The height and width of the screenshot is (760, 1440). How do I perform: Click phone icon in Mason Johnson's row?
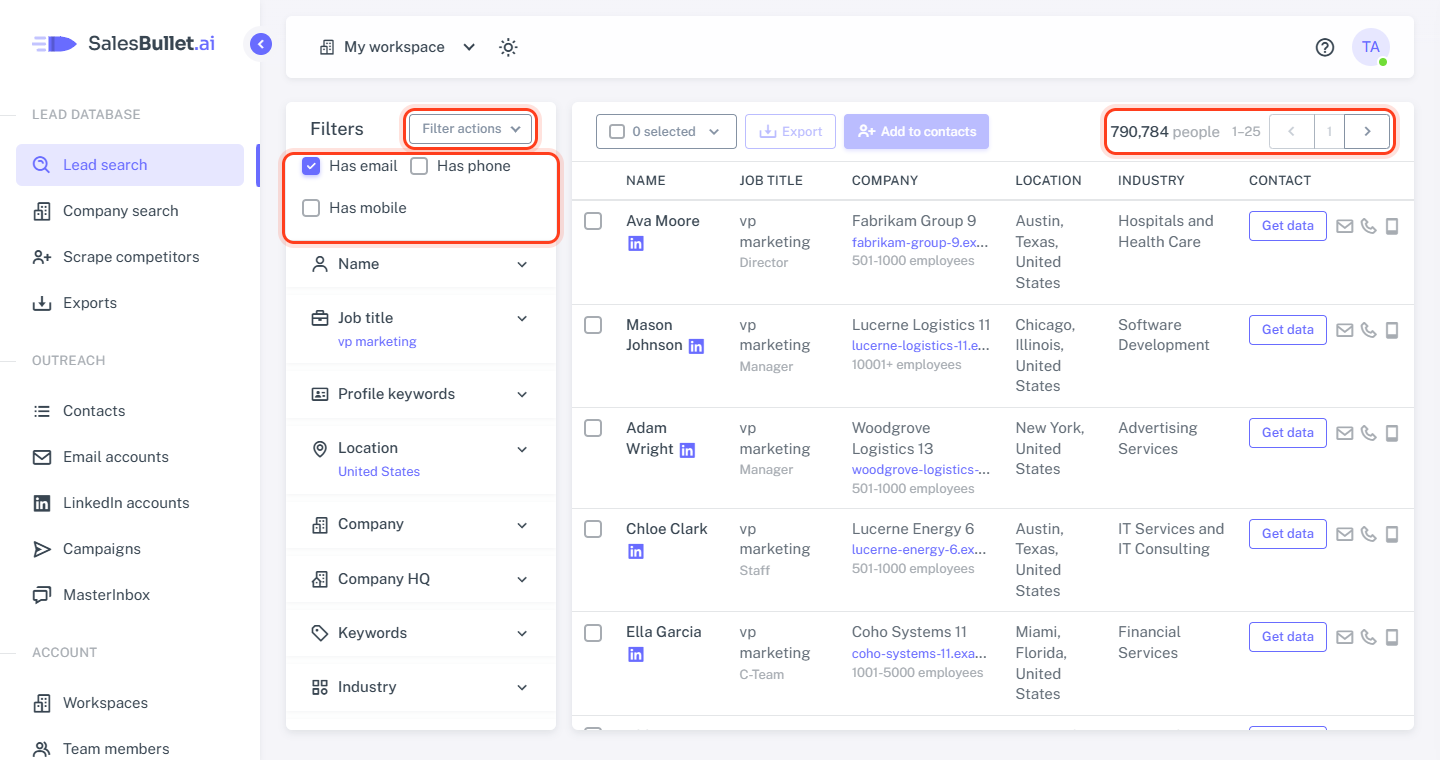(1369, 330)
